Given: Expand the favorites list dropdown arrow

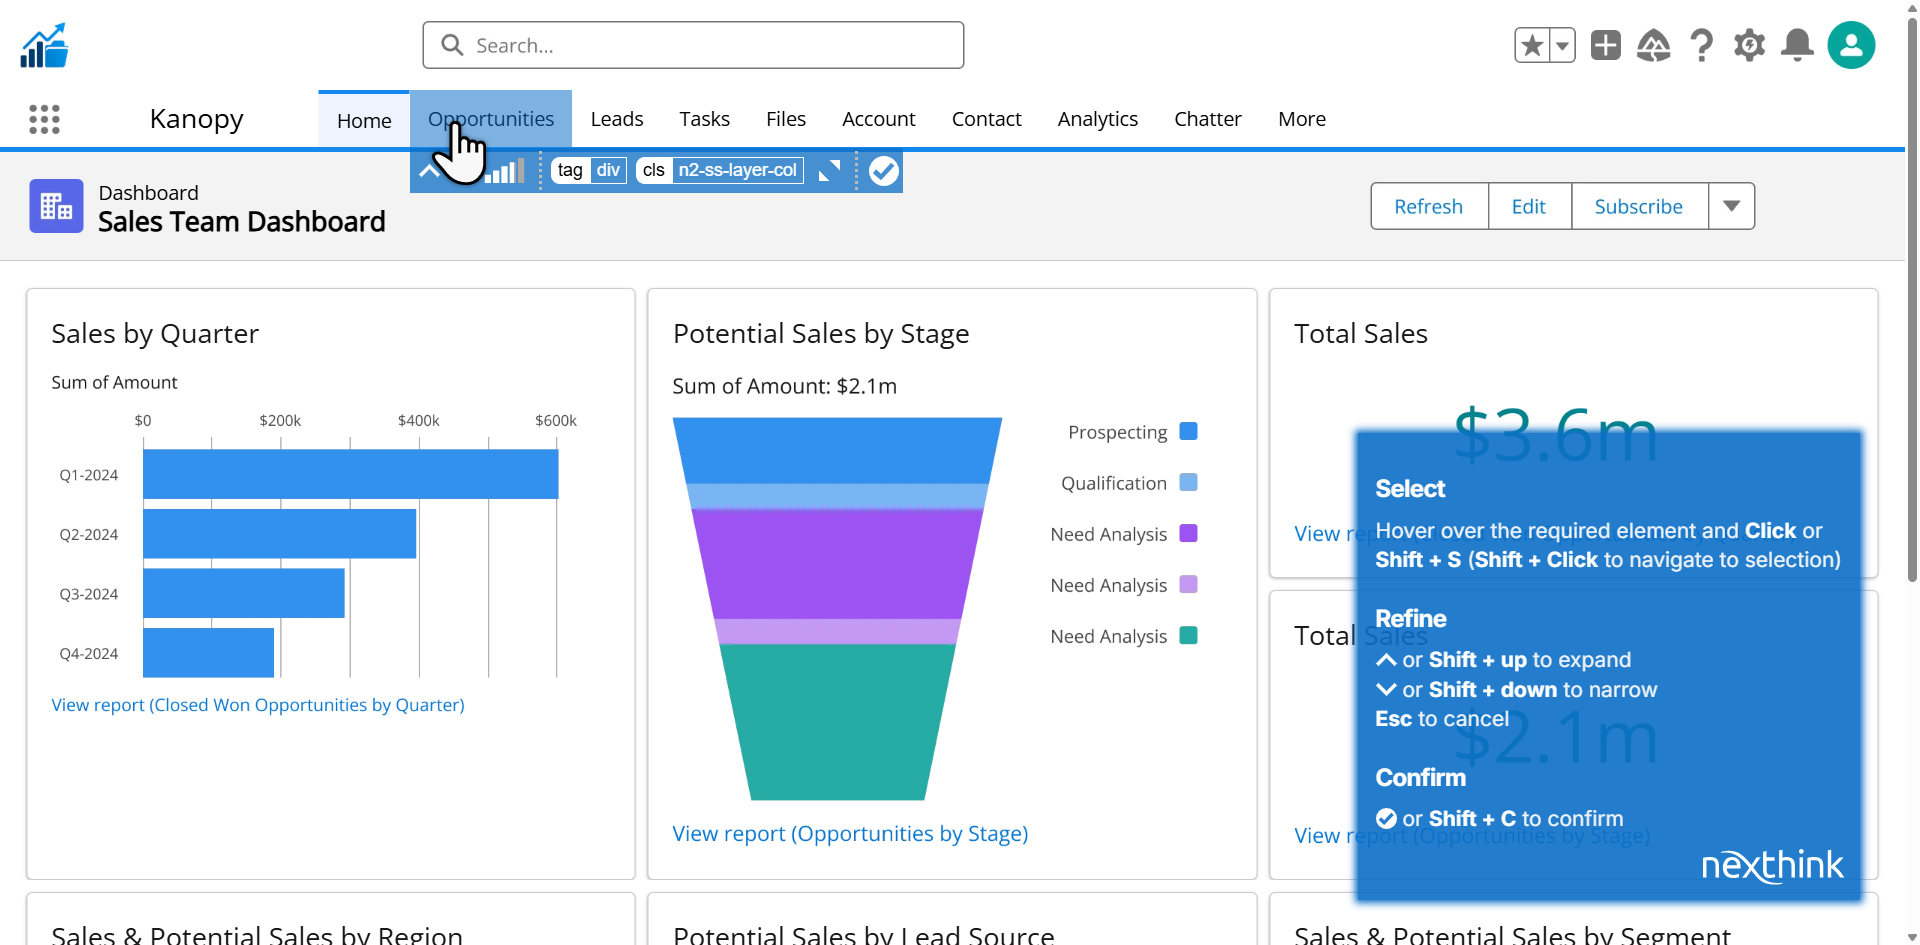Looking at the screenshot, I should click(x=1562, y=46).
